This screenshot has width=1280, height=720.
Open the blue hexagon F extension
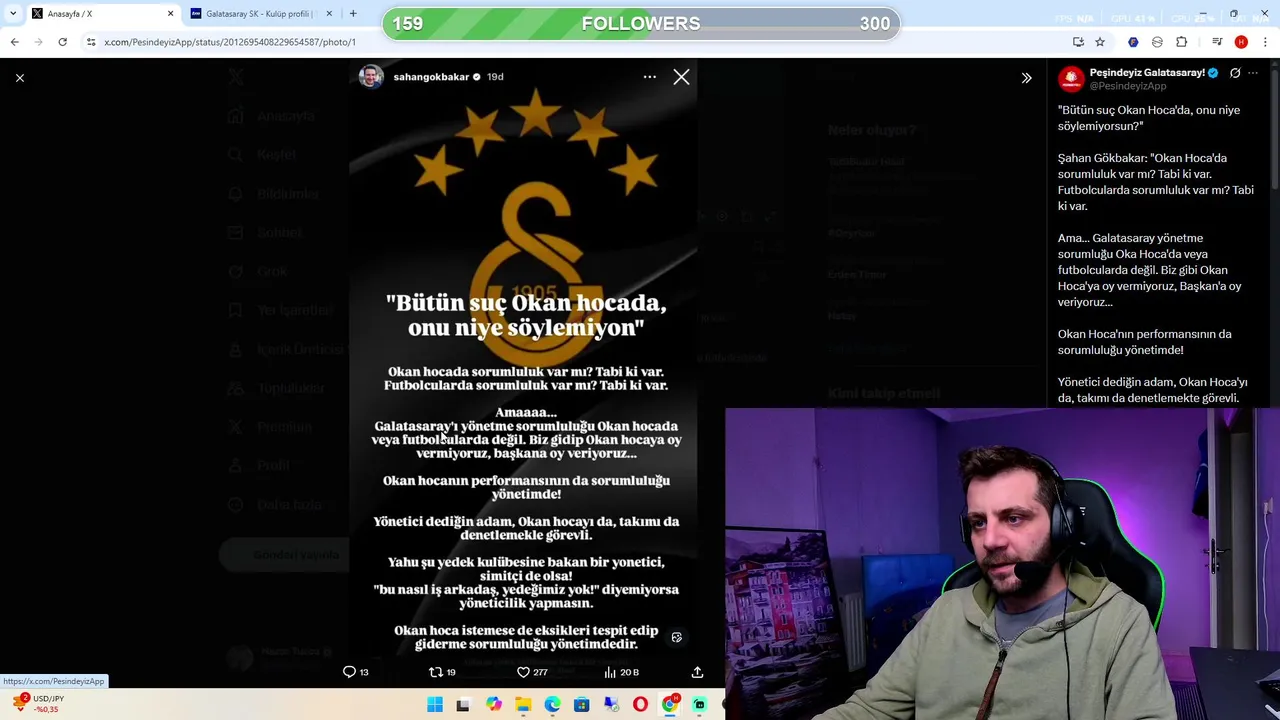click(1133, 42)
